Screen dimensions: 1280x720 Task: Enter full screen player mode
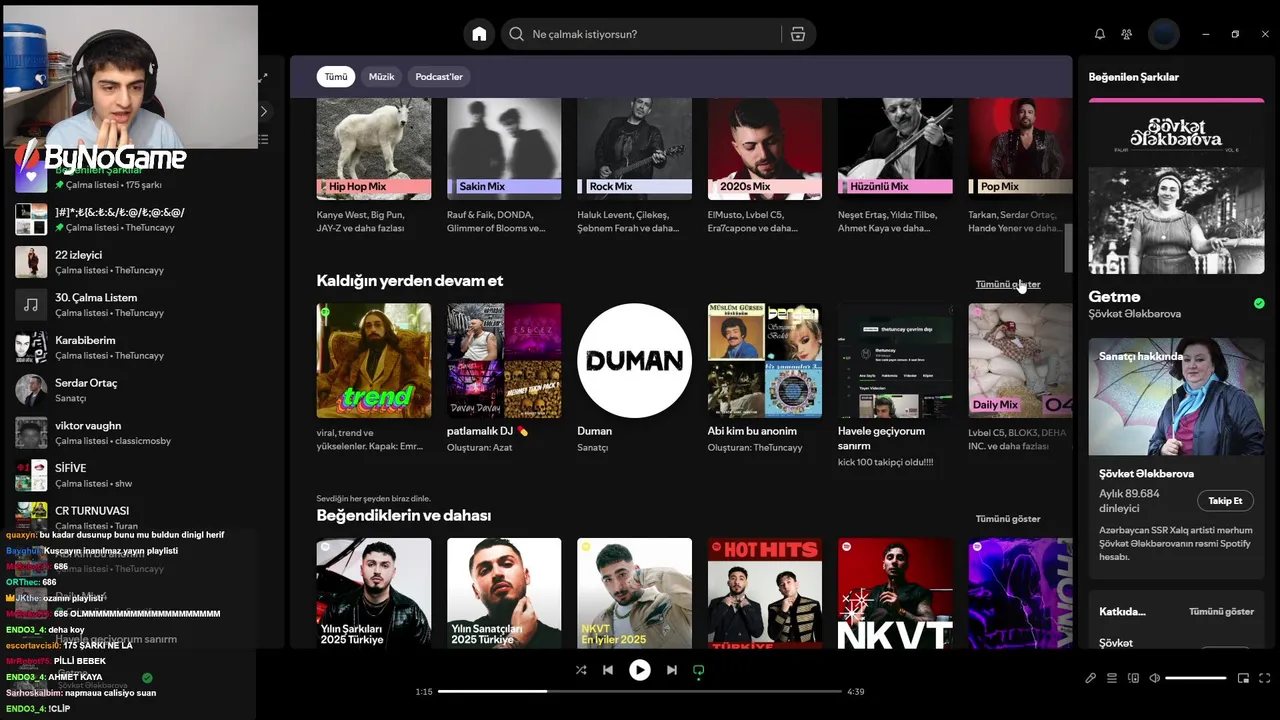1265,678
